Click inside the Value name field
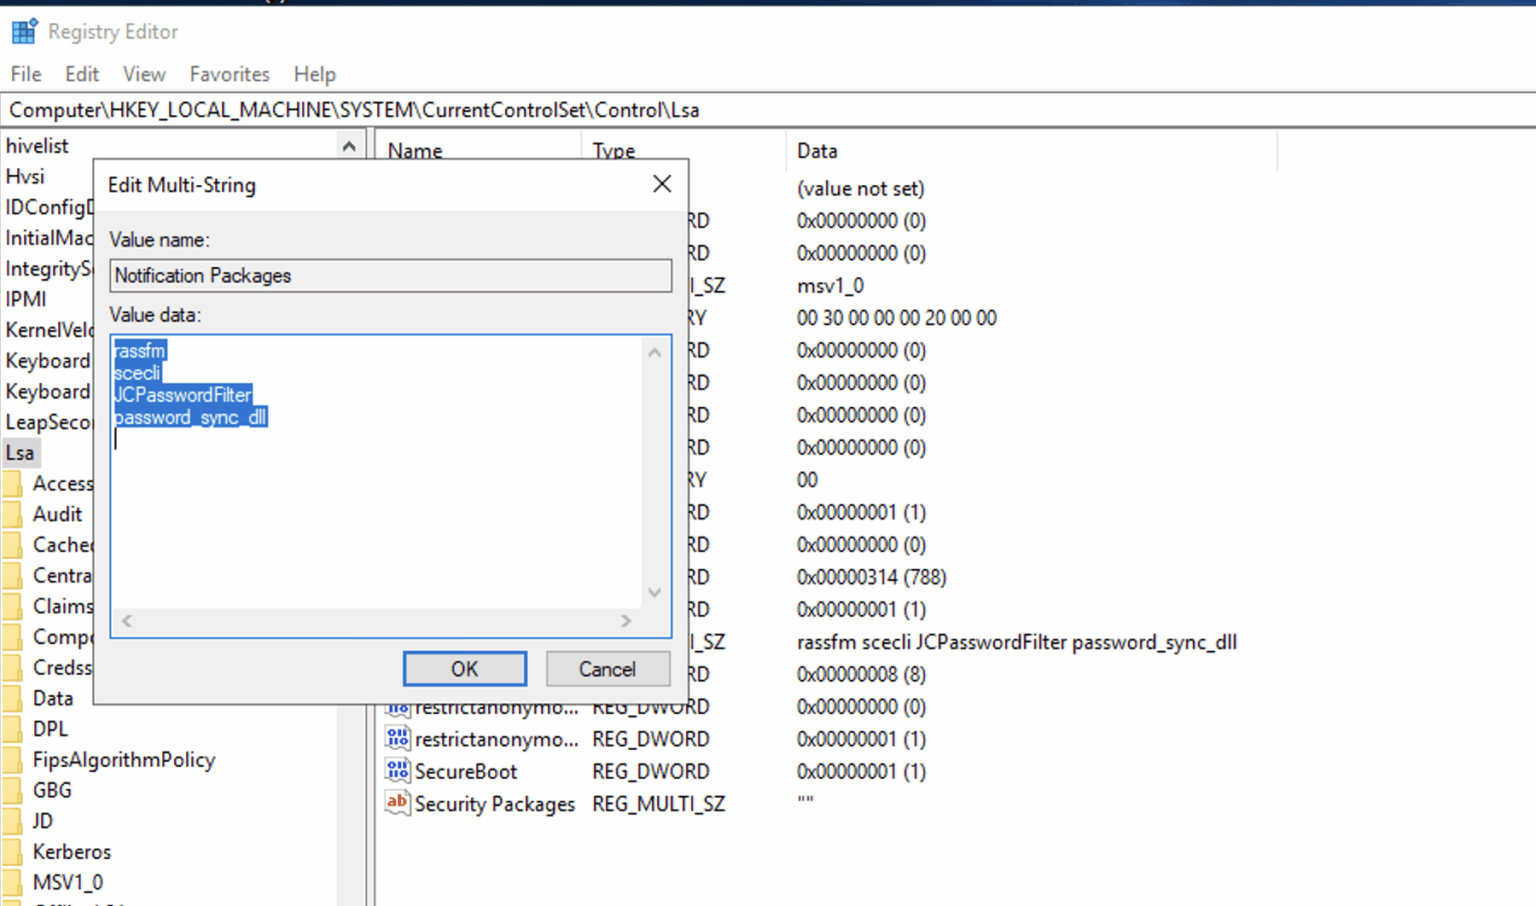This screenshot has height=906, width=1536. click(x=390, y=276)
